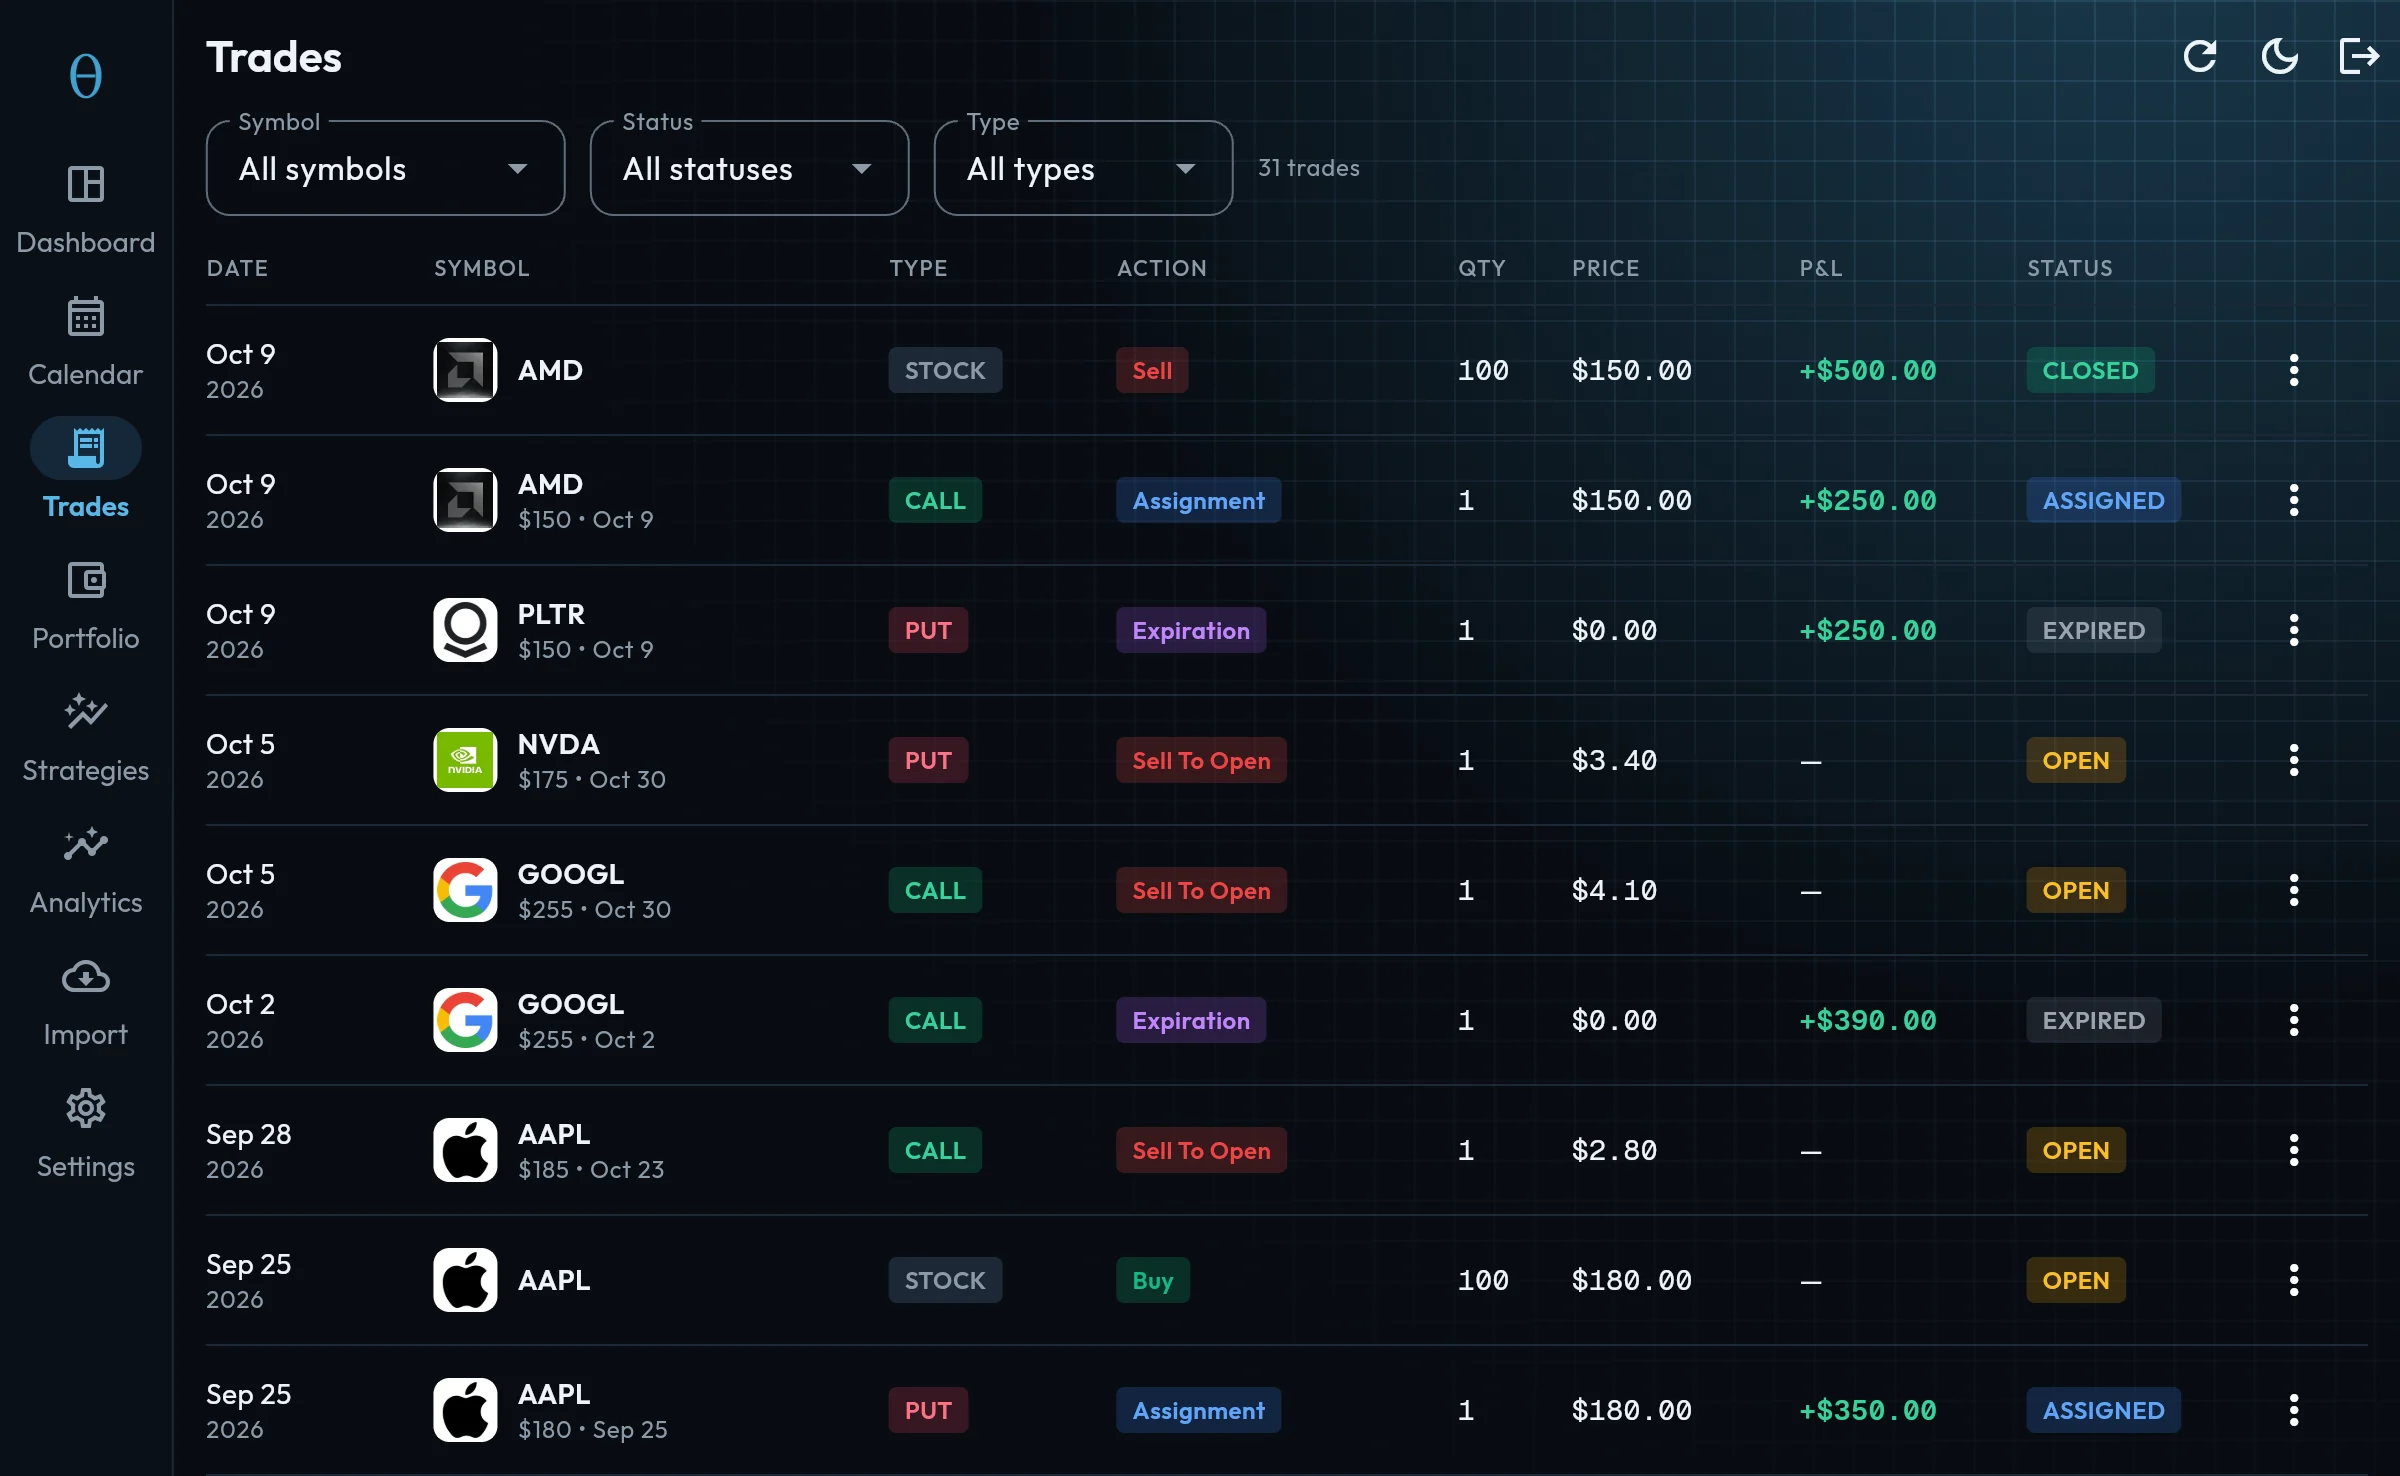Click the ASSIGNED badge in AMD row
2400x1476 pixels.
point(2103,500)
